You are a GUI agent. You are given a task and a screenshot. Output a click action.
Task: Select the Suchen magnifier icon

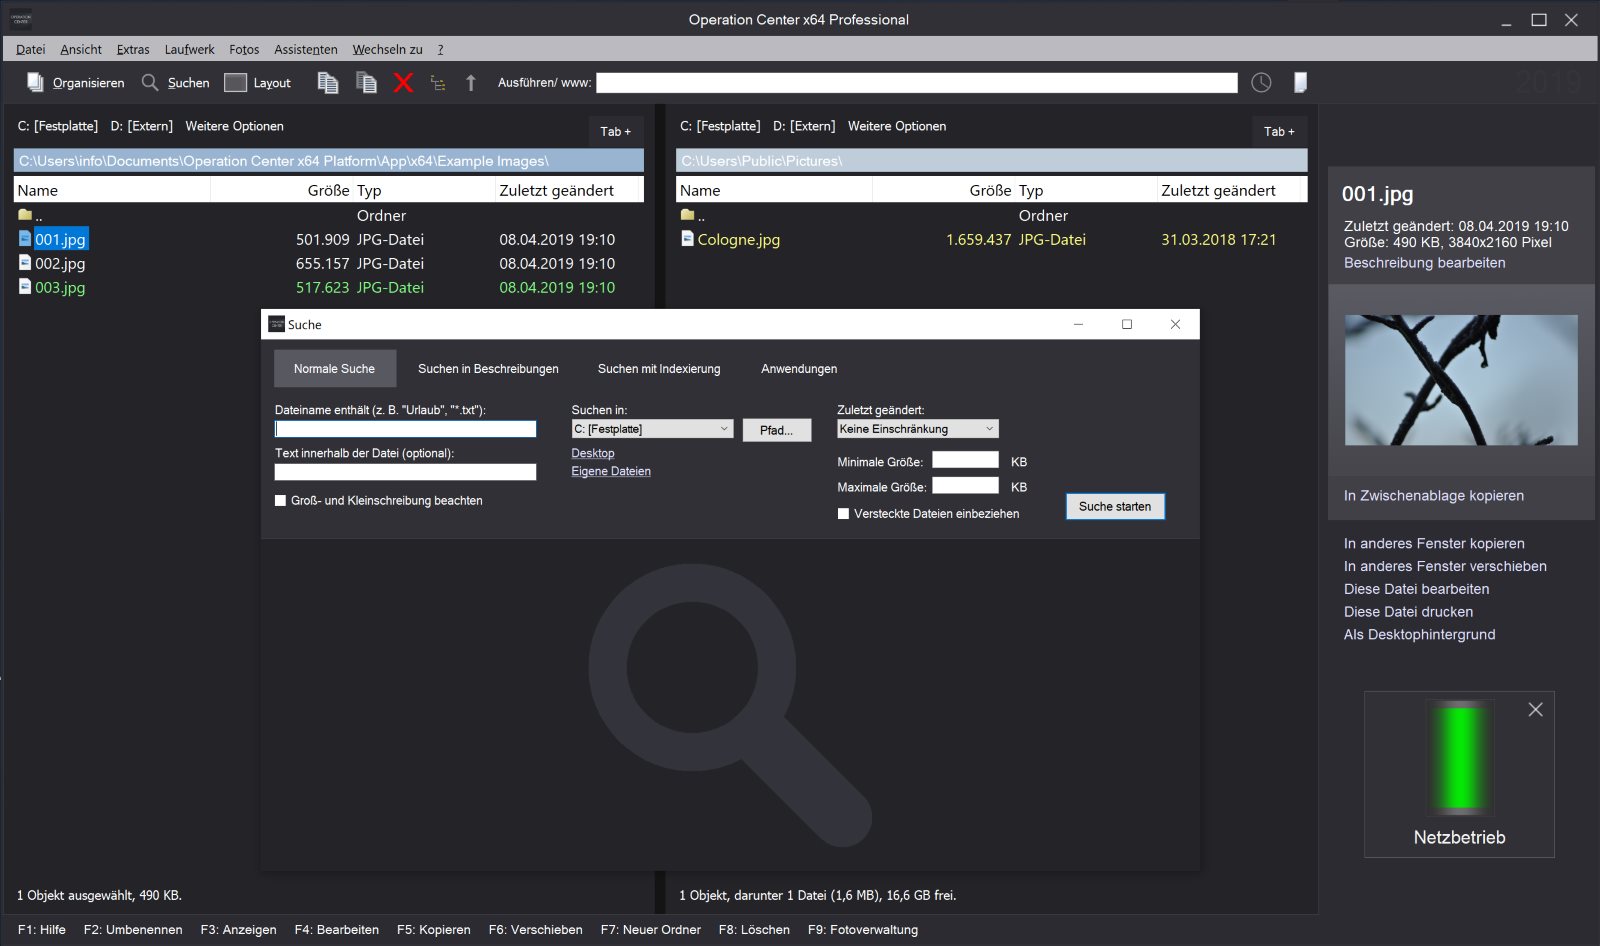[x=149, y=83]
